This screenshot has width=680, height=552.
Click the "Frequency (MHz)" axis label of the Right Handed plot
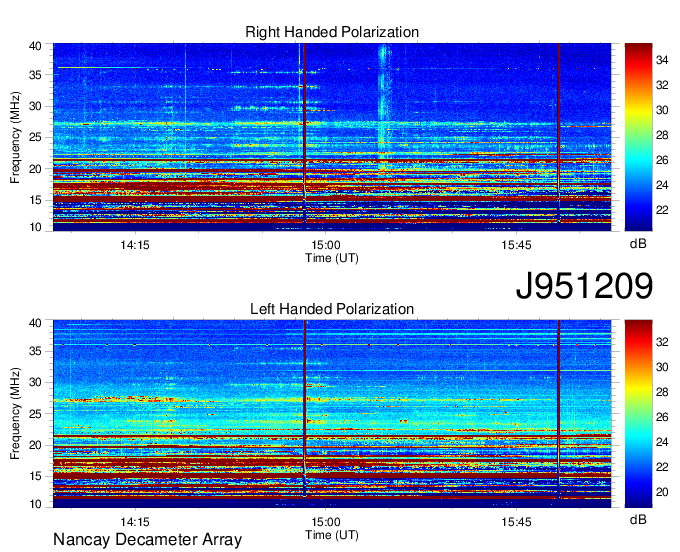(x=15, y=137)
